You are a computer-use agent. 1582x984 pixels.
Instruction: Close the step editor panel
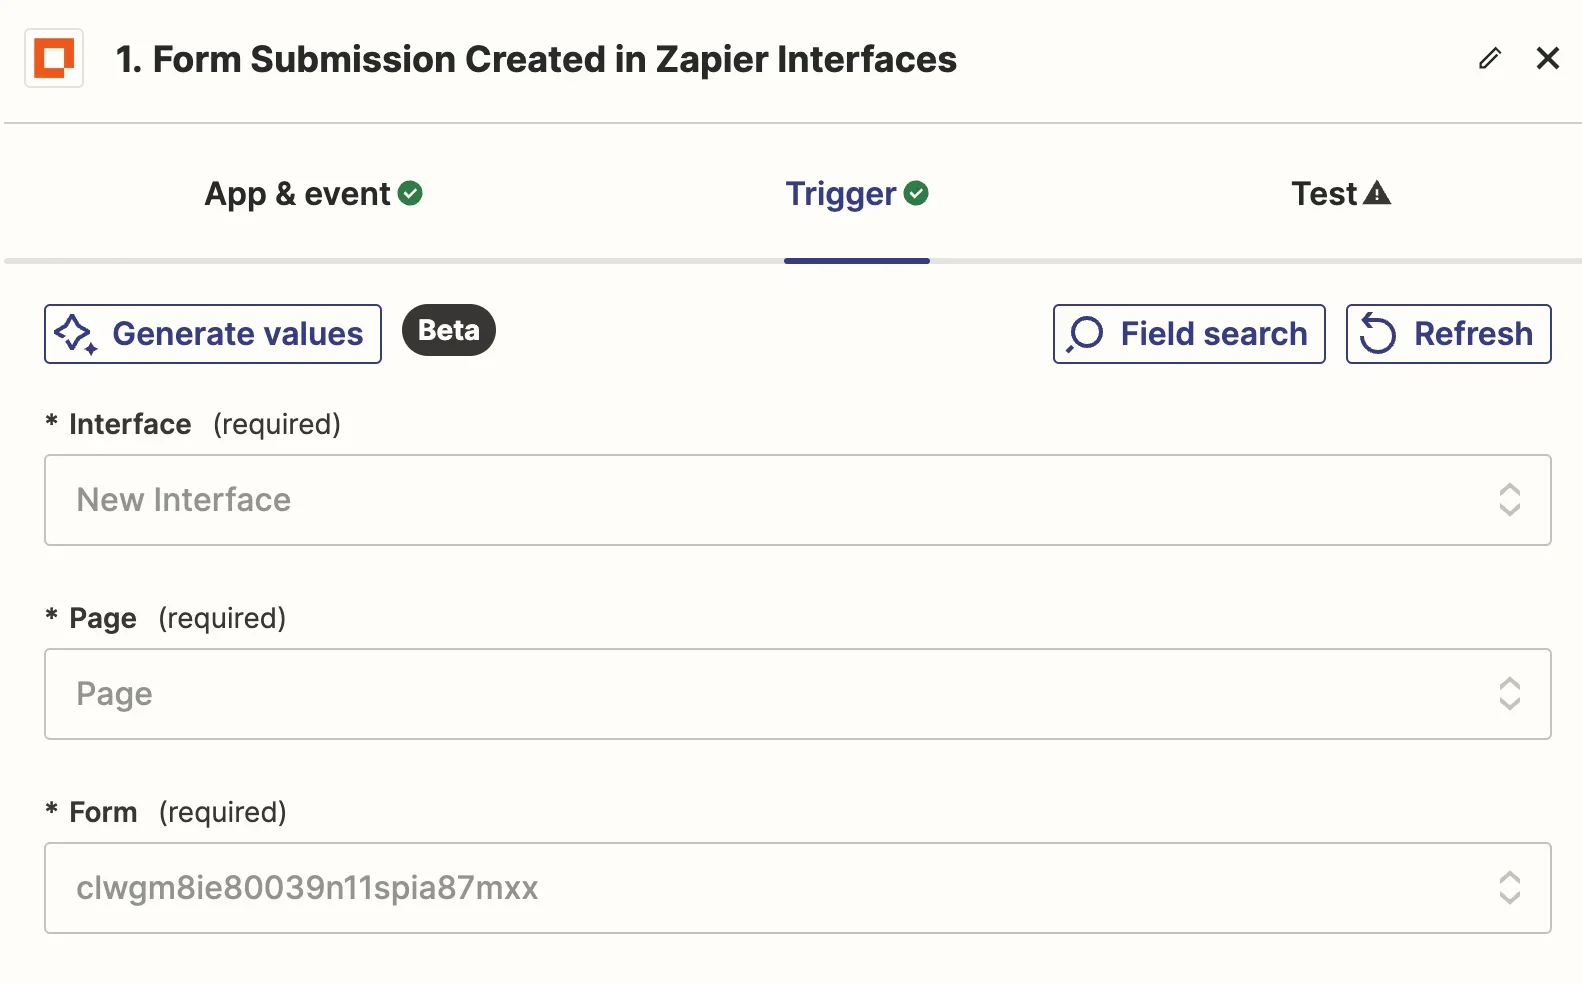click(x=1547, y=59)
